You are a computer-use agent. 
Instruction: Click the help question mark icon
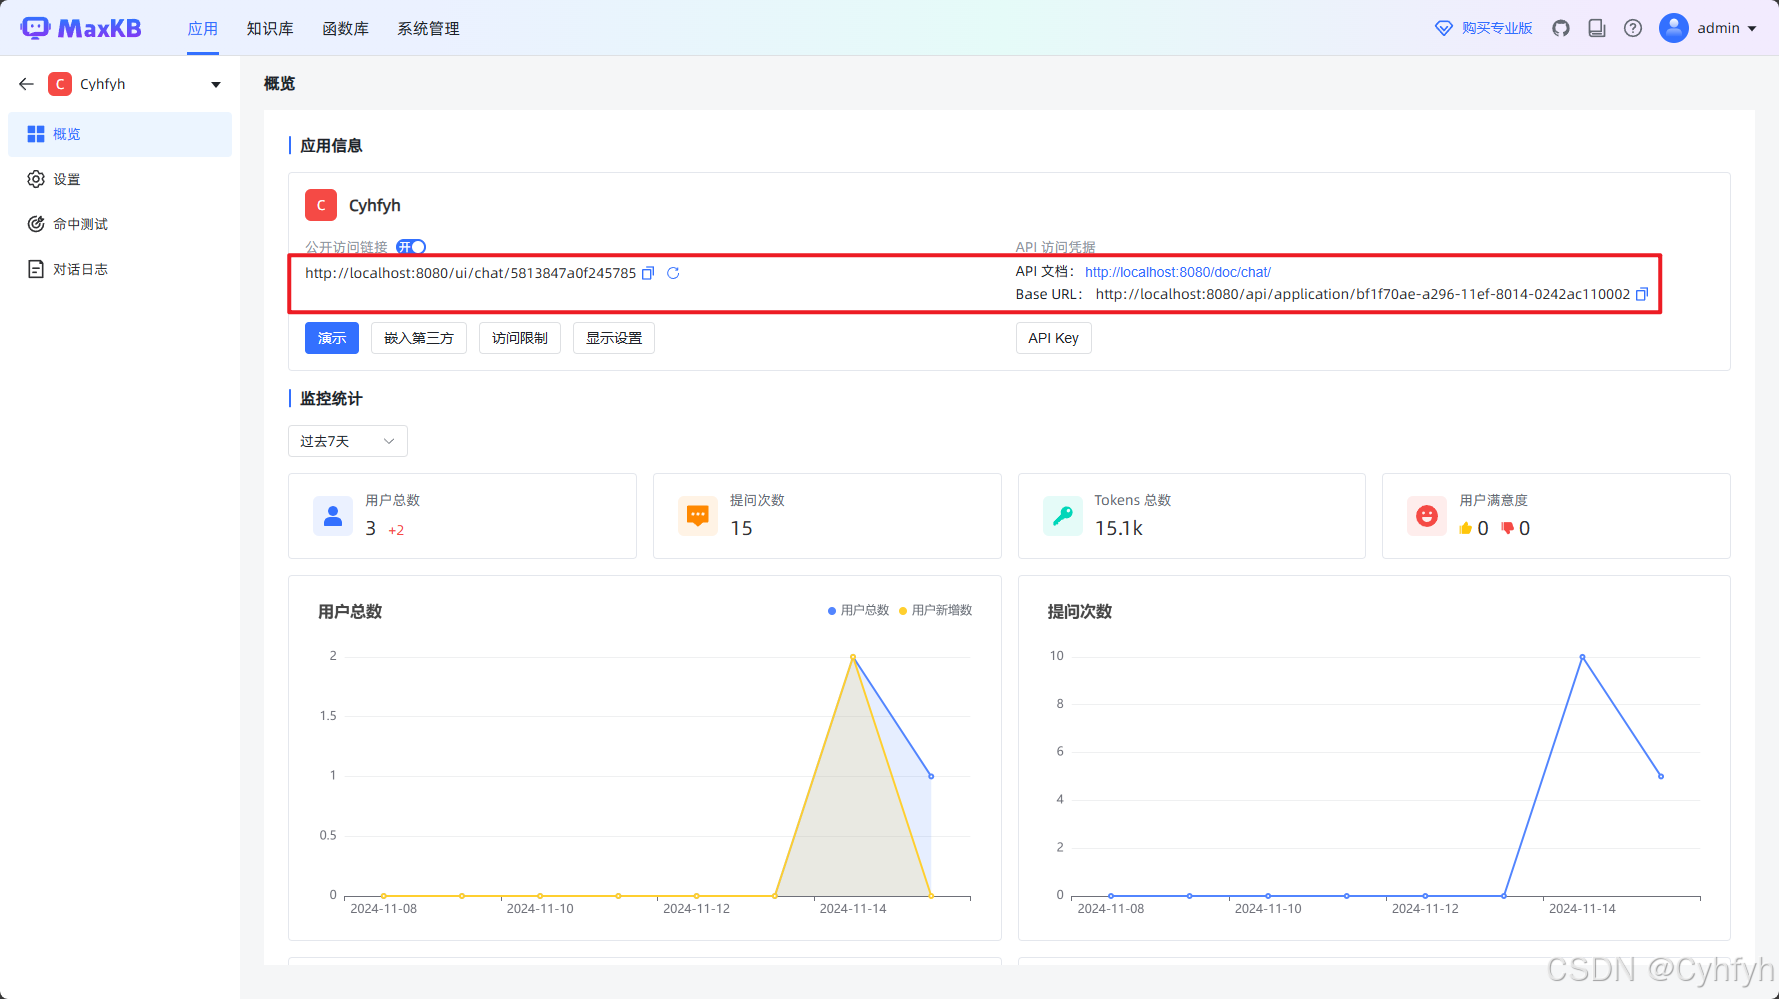pos(1633,28)
